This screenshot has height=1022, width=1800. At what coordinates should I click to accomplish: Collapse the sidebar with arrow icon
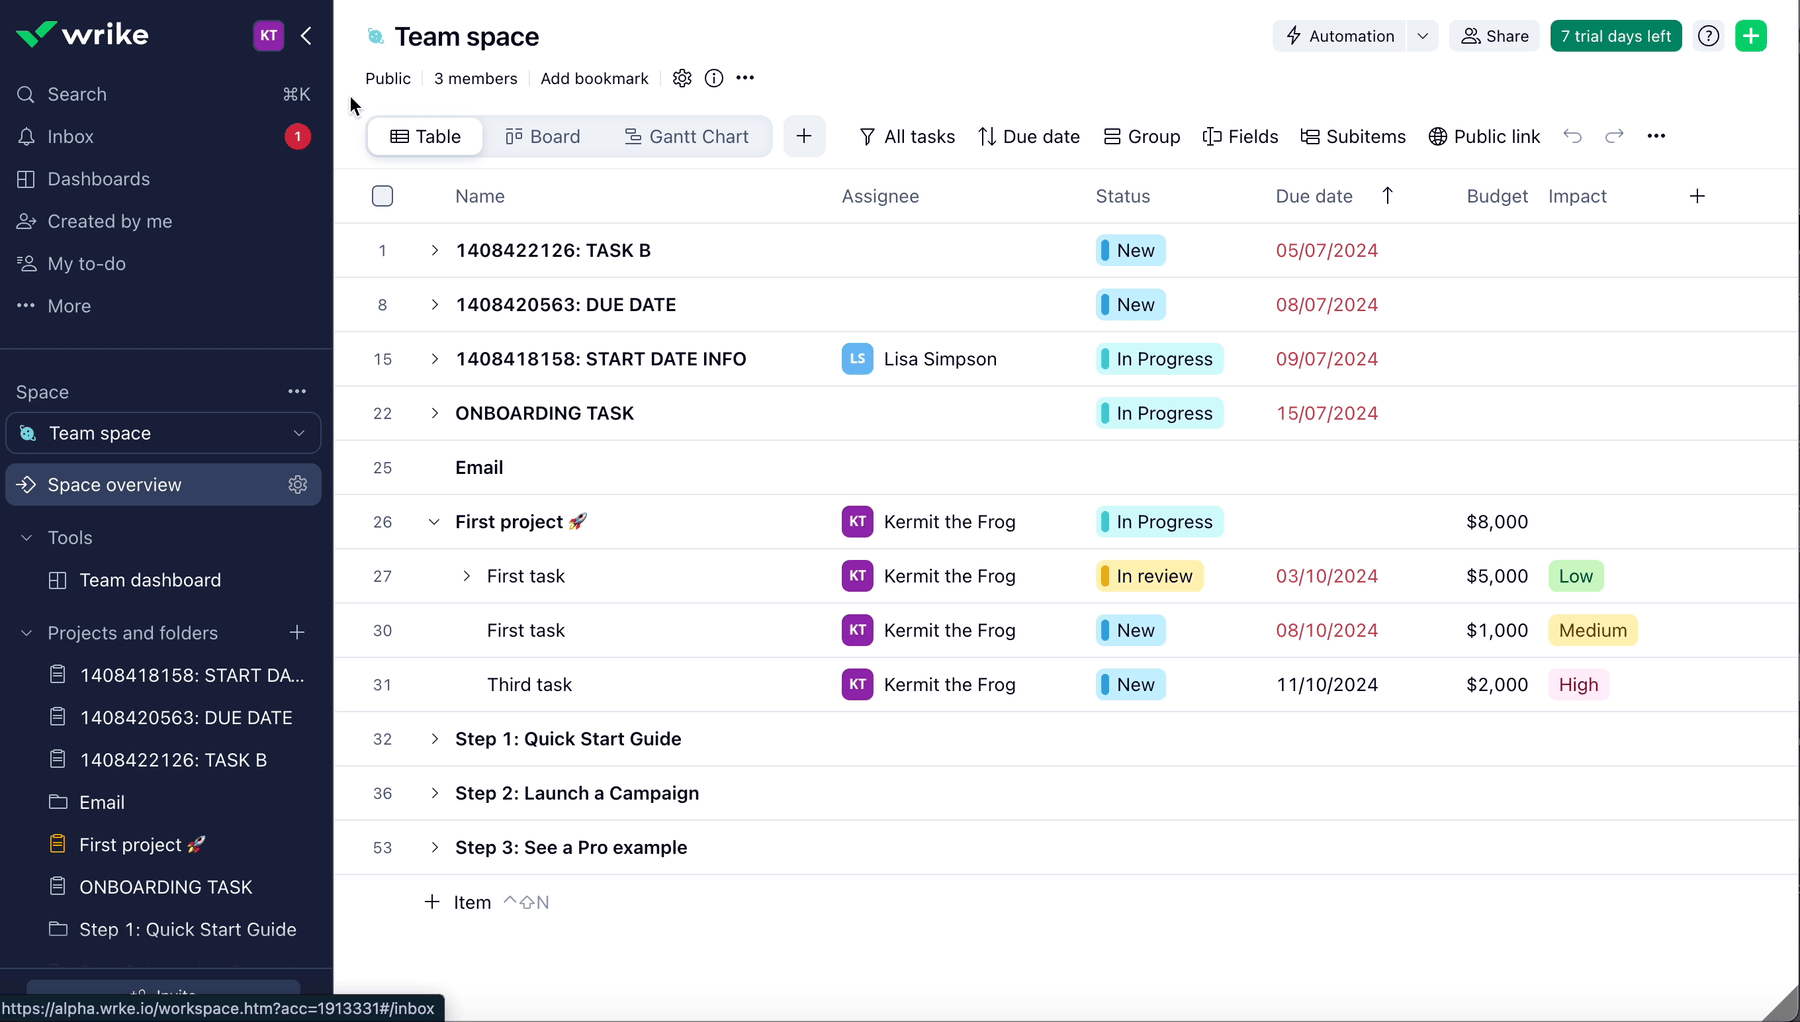[307, 36]
